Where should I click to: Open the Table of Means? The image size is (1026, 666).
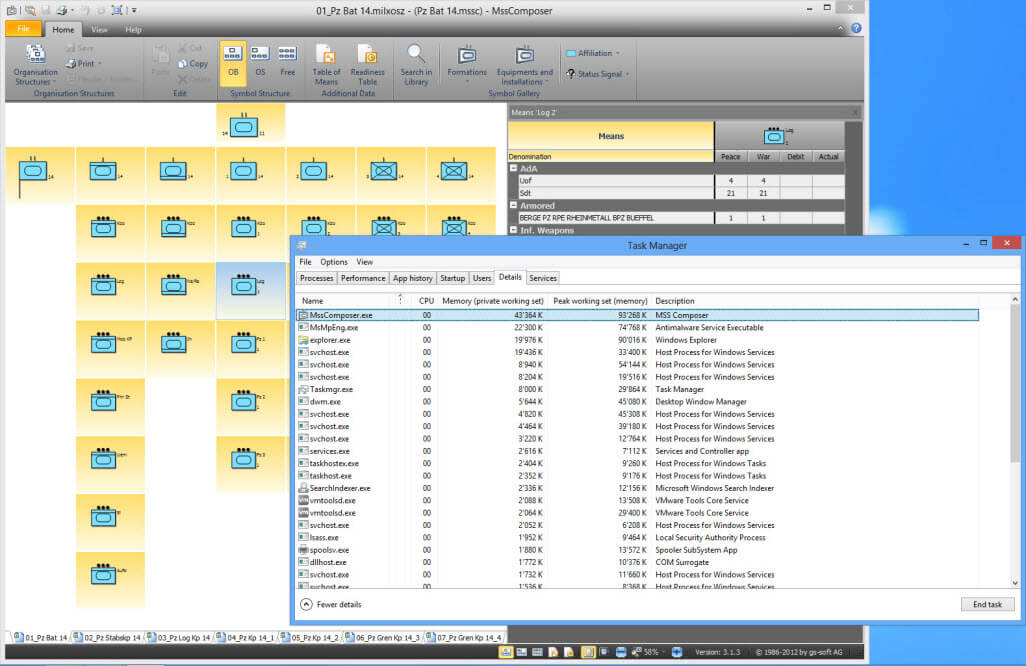326,64
